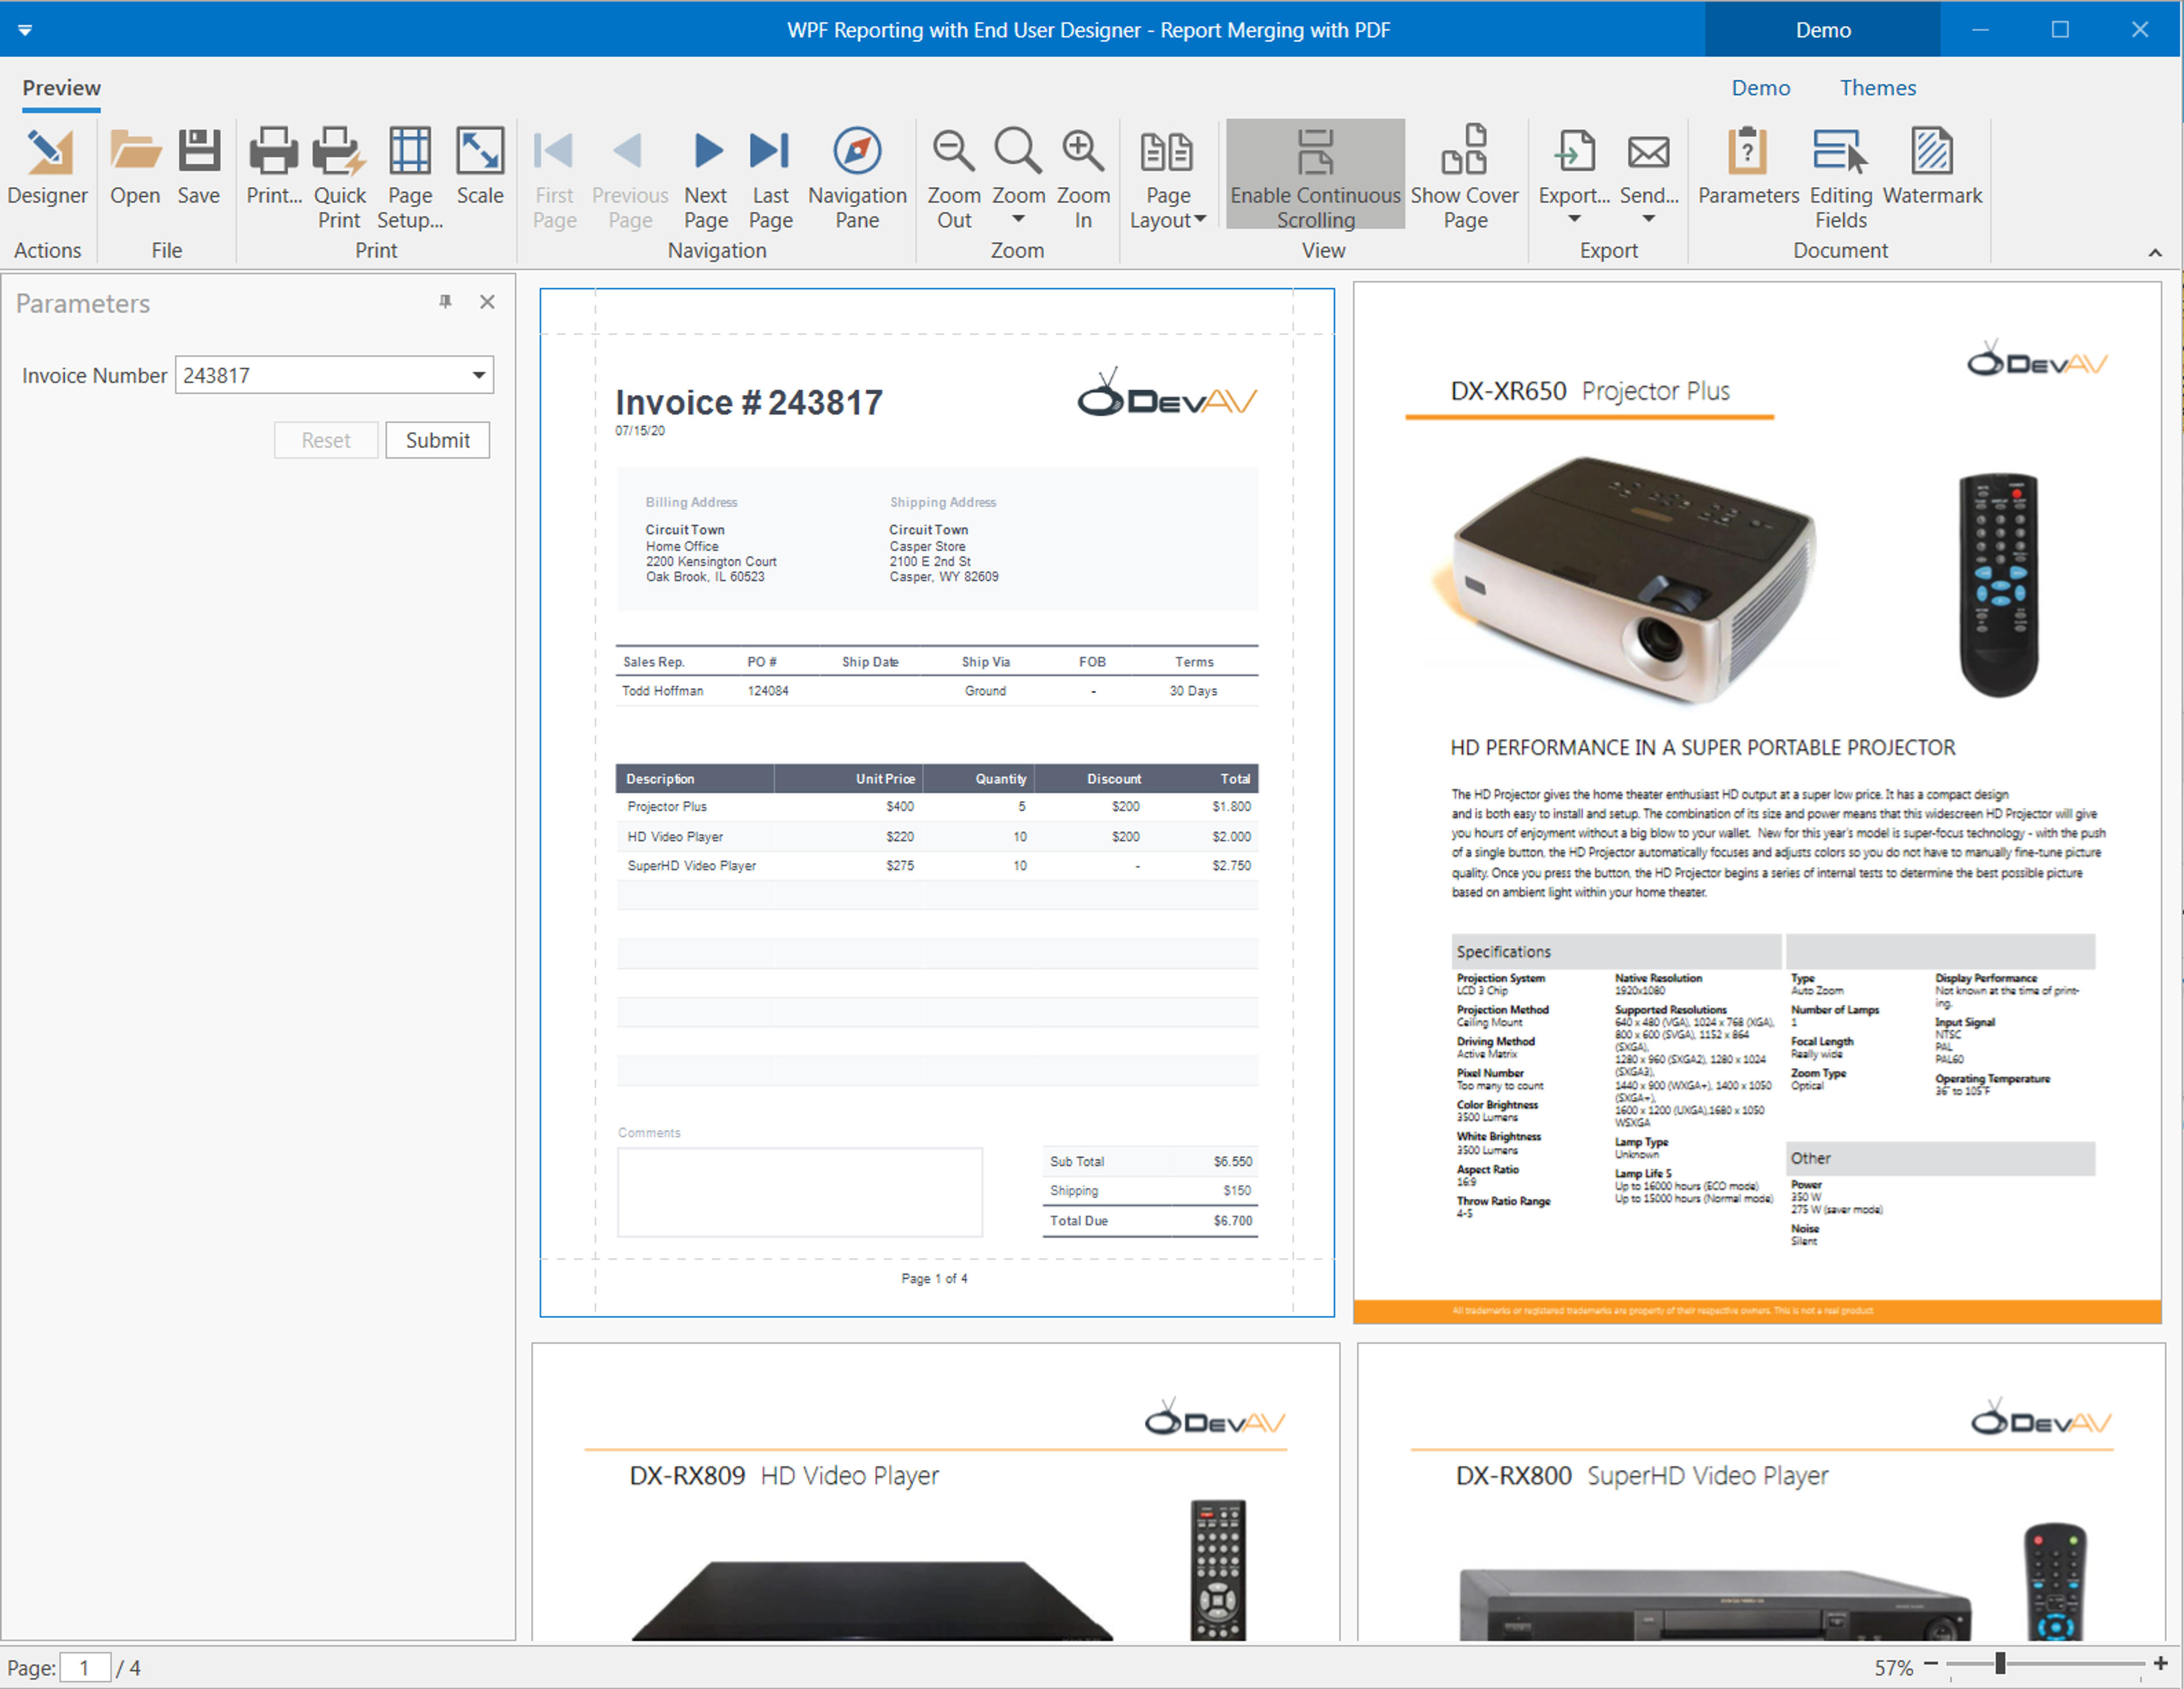The image size is (2184, 1689).
Task: Open Page Setup options
Action: click(410, 179)
